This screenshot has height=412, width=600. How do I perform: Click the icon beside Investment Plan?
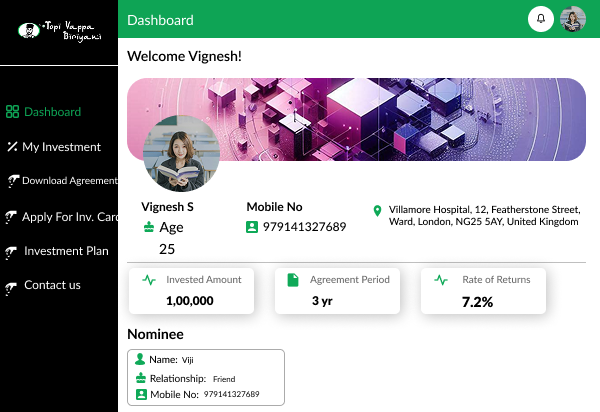(x=11, y=252)
